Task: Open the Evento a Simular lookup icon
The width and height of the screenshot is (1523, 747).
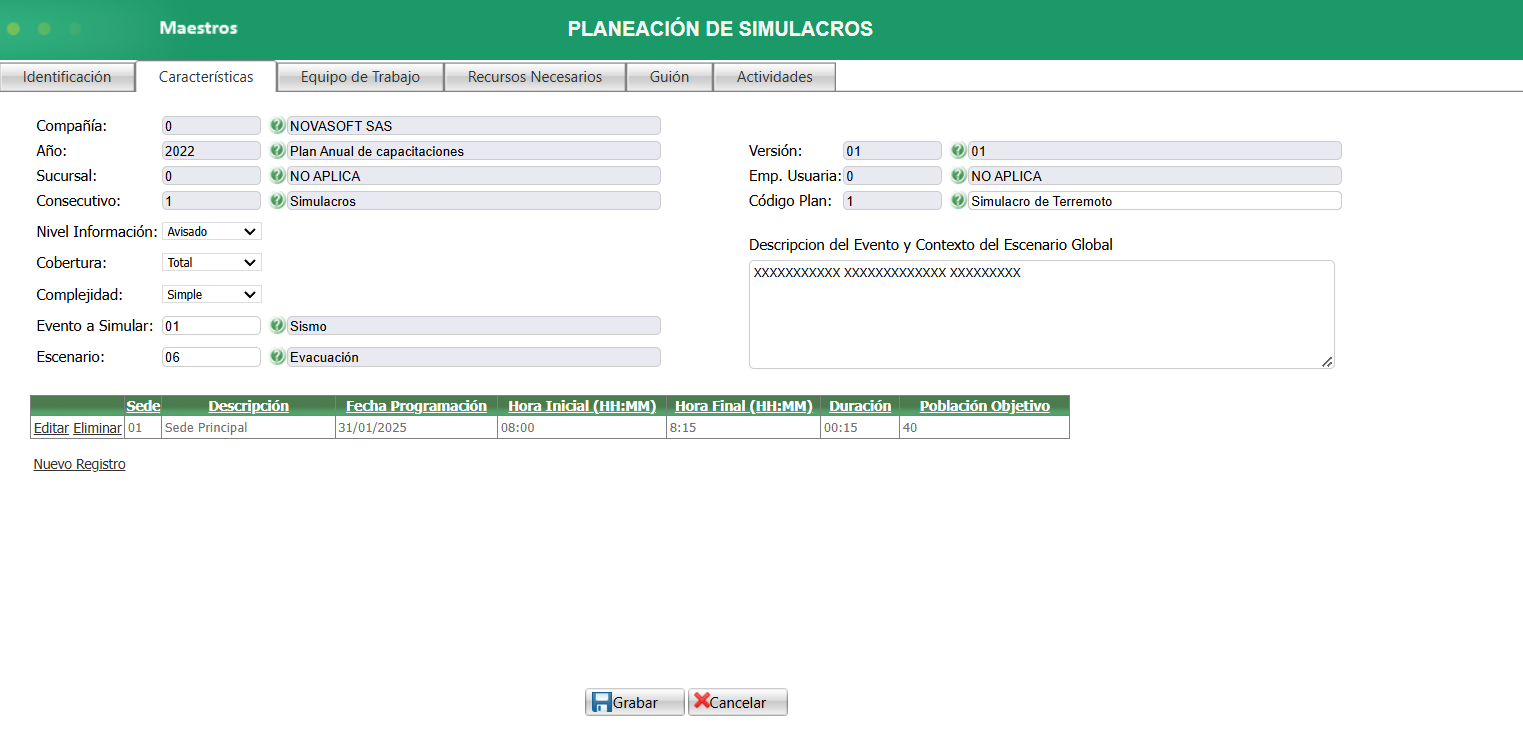Action: click(x=277, y=325)
